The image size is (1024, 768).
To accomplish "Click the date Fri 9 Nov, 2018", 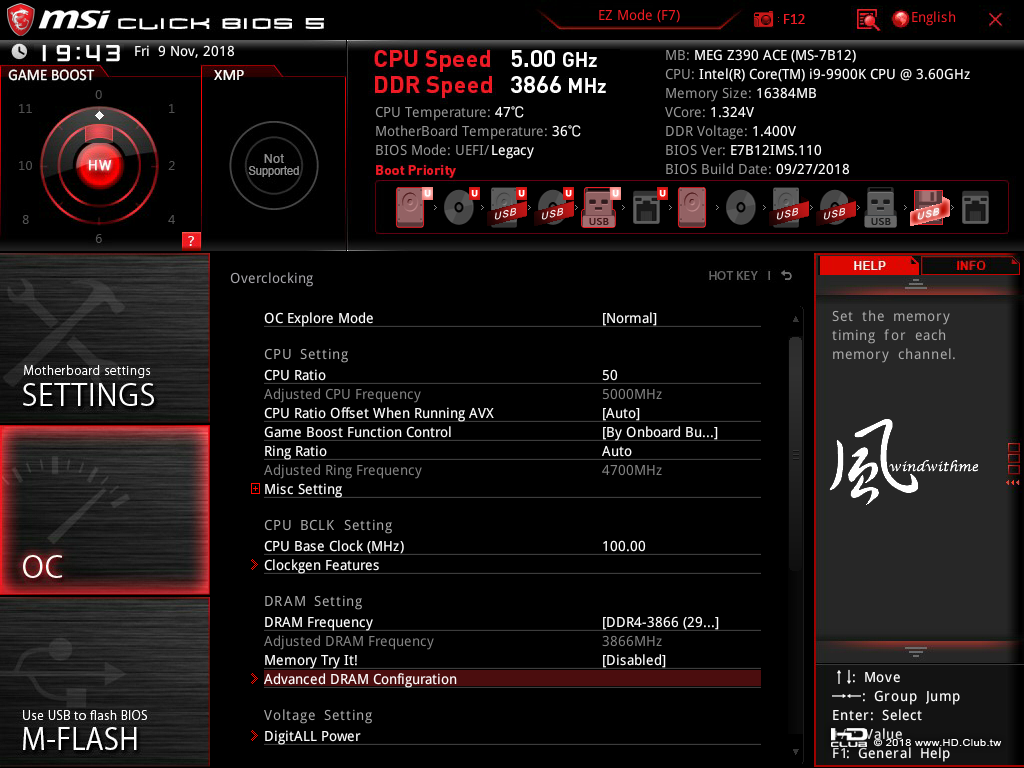I will coord(184,51).
